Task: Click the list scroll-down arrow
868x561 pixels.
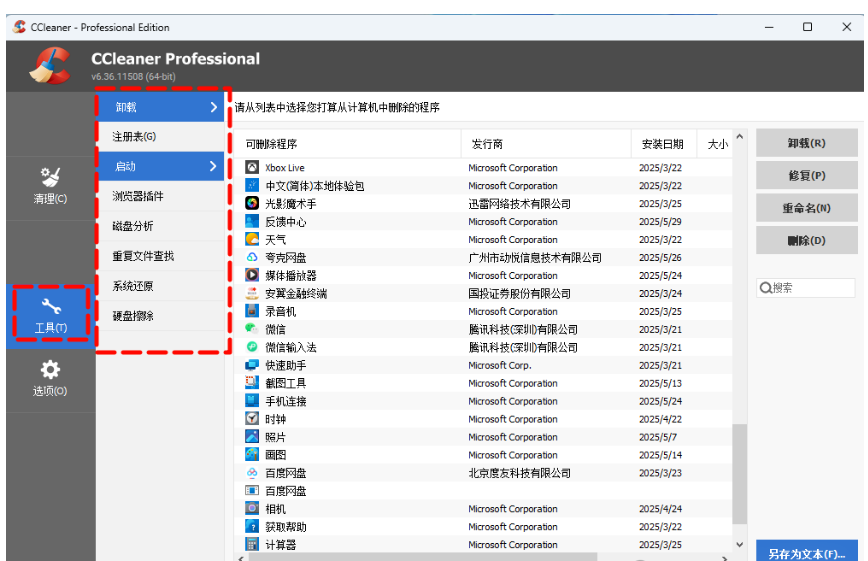Action: [x=740, y=544]
